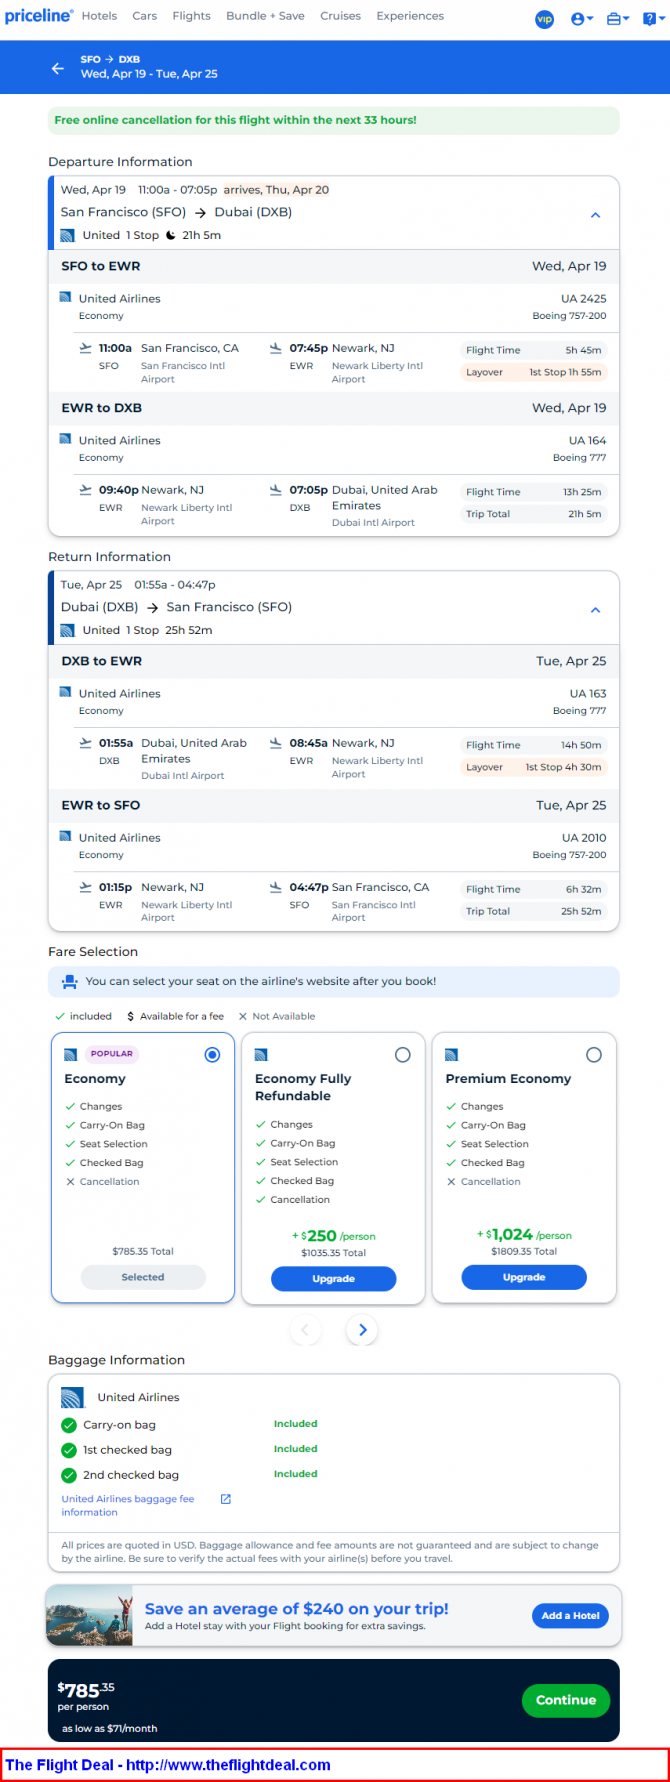Click takeoff icon at 01:55a
670x1782 pixels.
click(85, 743)
